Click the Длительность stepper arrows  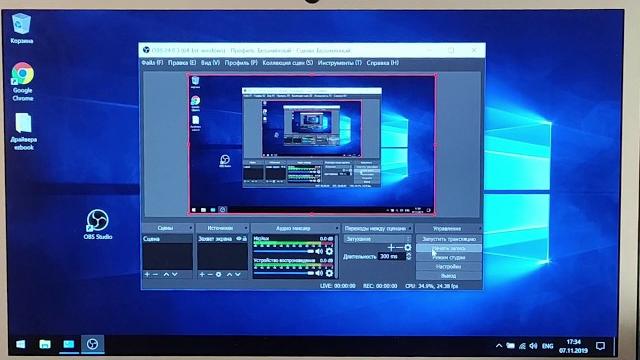pos(409,256)
